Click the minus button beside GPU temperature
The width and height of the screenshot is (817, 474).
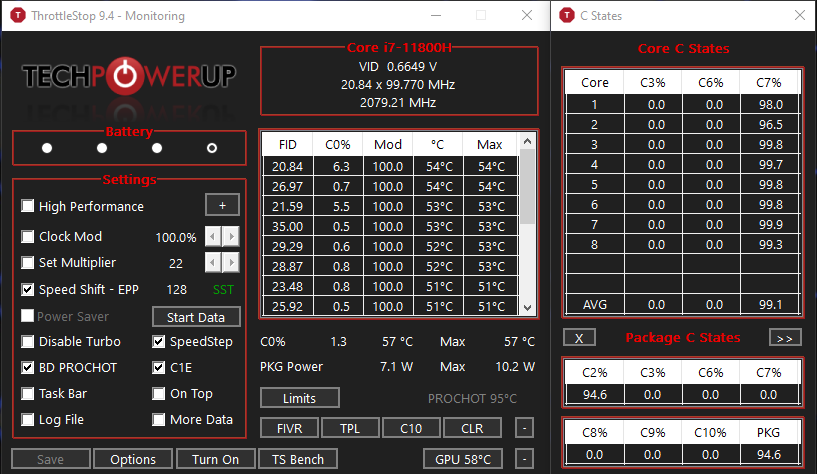pyautogui.click(x=525, y=459)
